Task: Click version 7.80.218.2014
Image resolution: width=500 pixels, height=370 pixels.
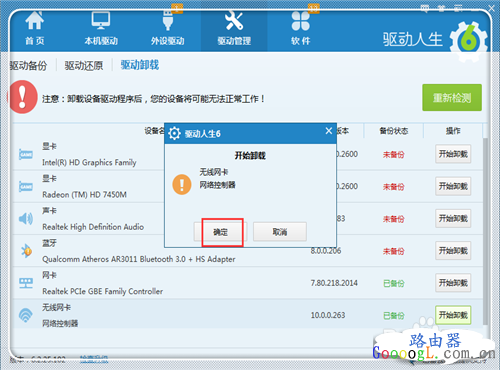Action: click(x=334, y=283)
